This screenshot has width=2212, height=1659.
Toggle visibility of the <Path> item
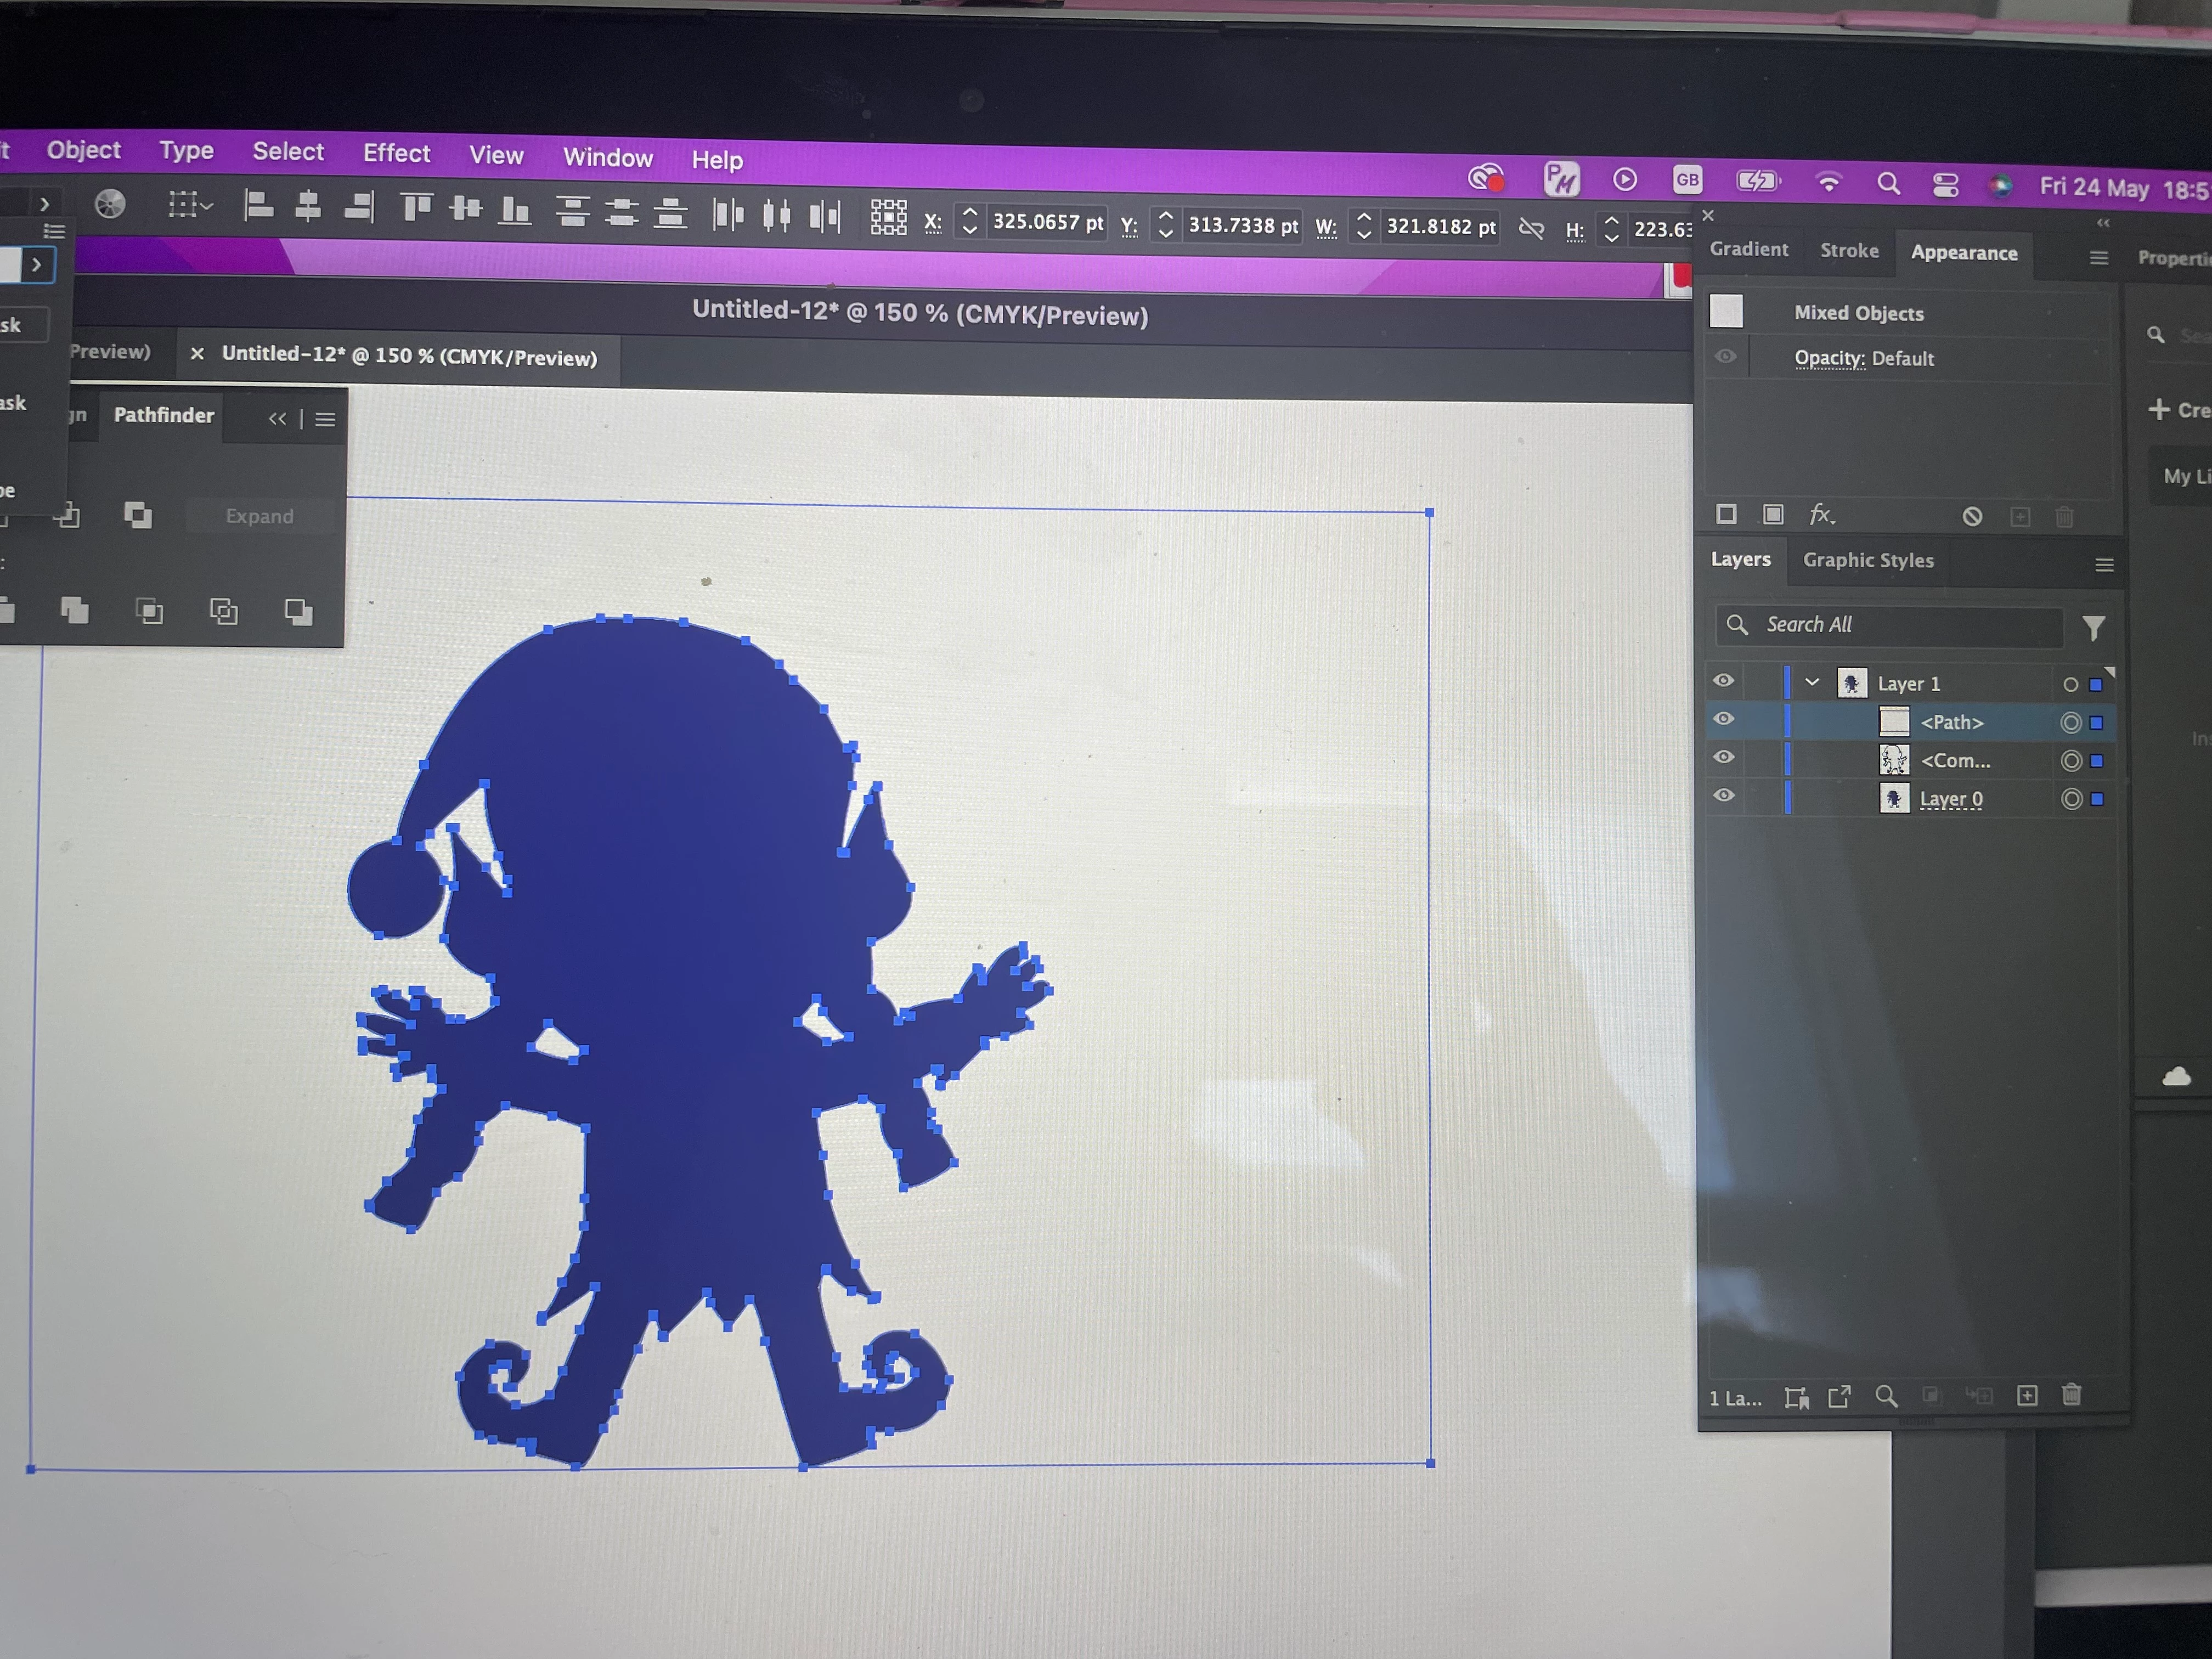coord(1723,719)
